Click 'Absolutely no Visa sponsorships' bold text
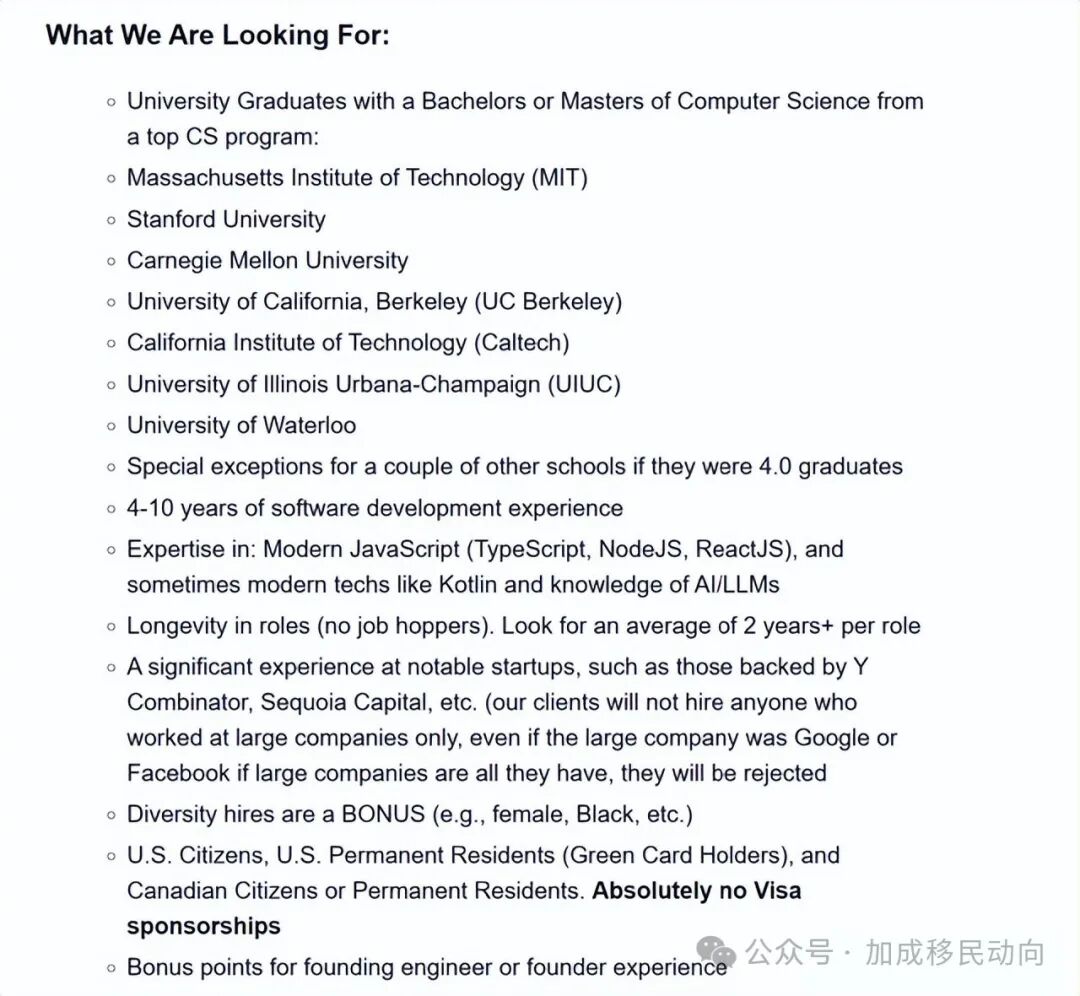 pos(464,908)
